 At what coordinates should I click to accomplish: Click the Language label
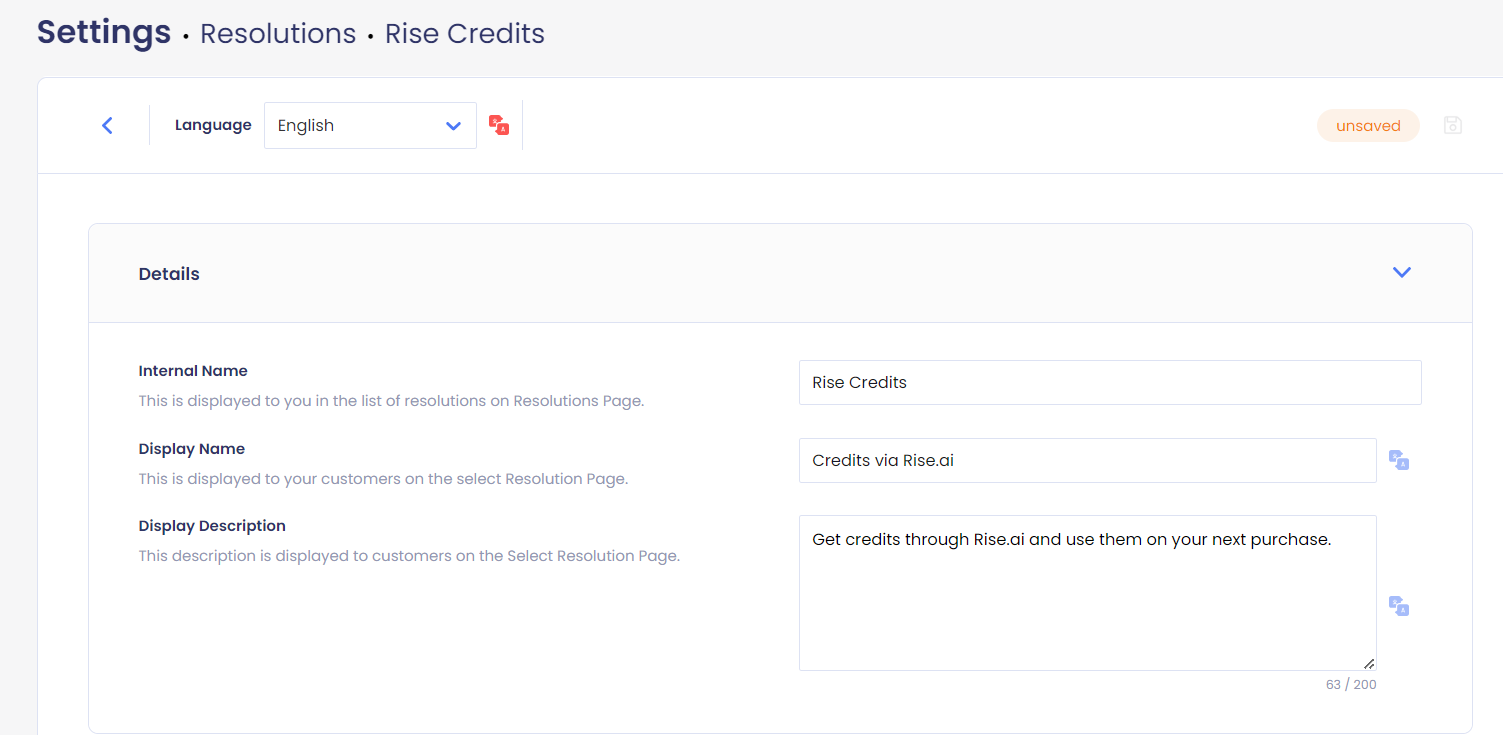click(x=213, y=125)
